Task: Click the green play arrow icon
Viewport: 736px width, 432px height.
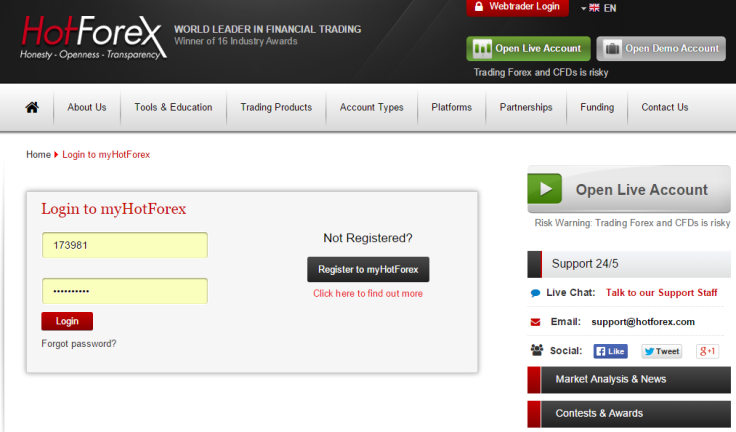Action: point(545,190)
